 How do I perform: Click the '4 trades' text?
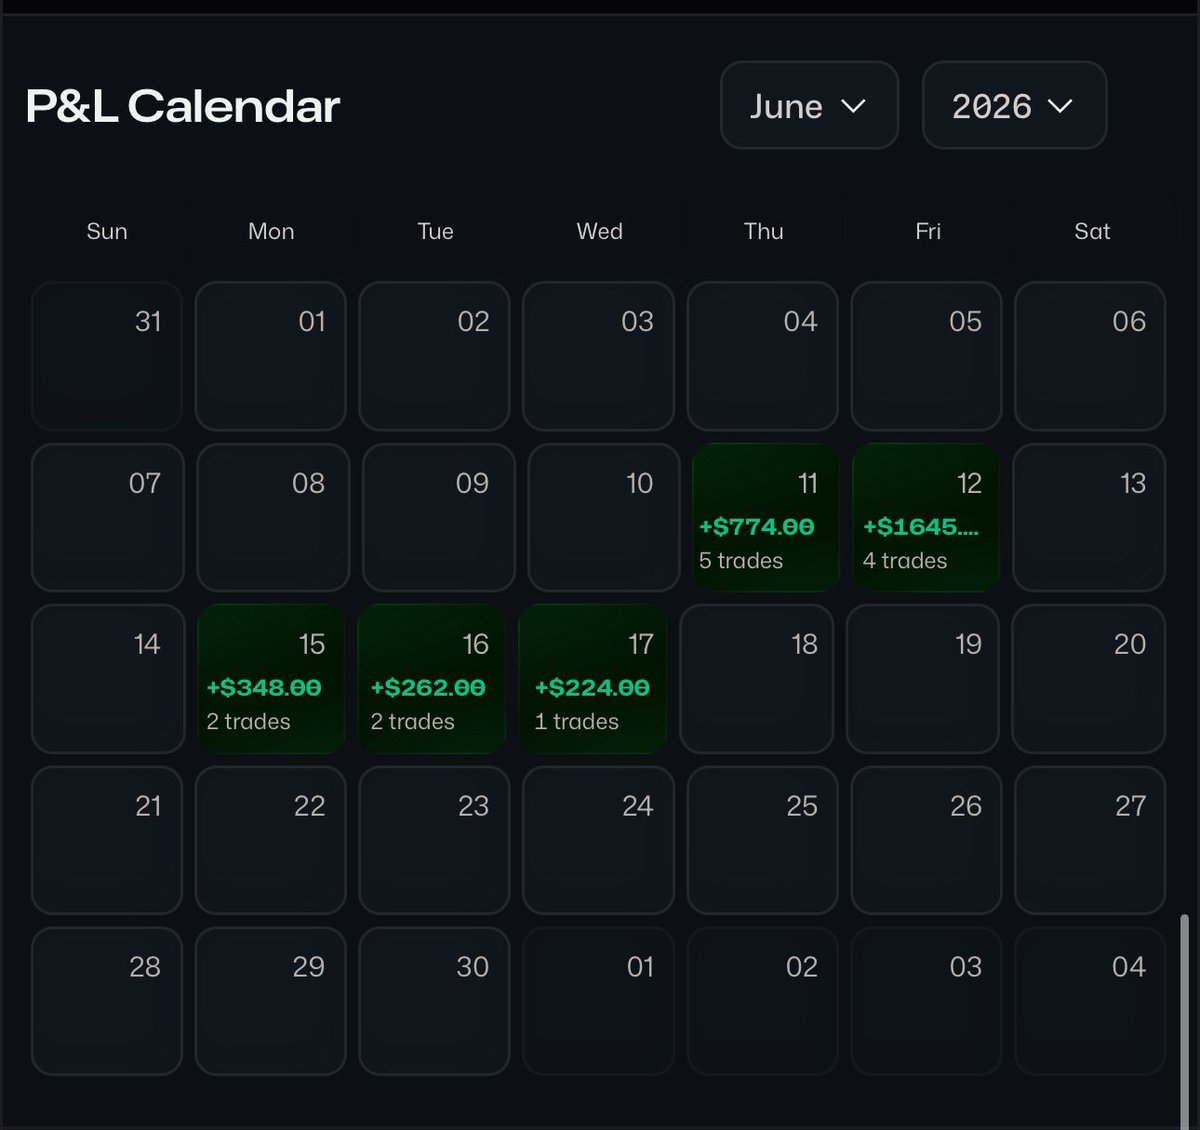click(905, 561)
